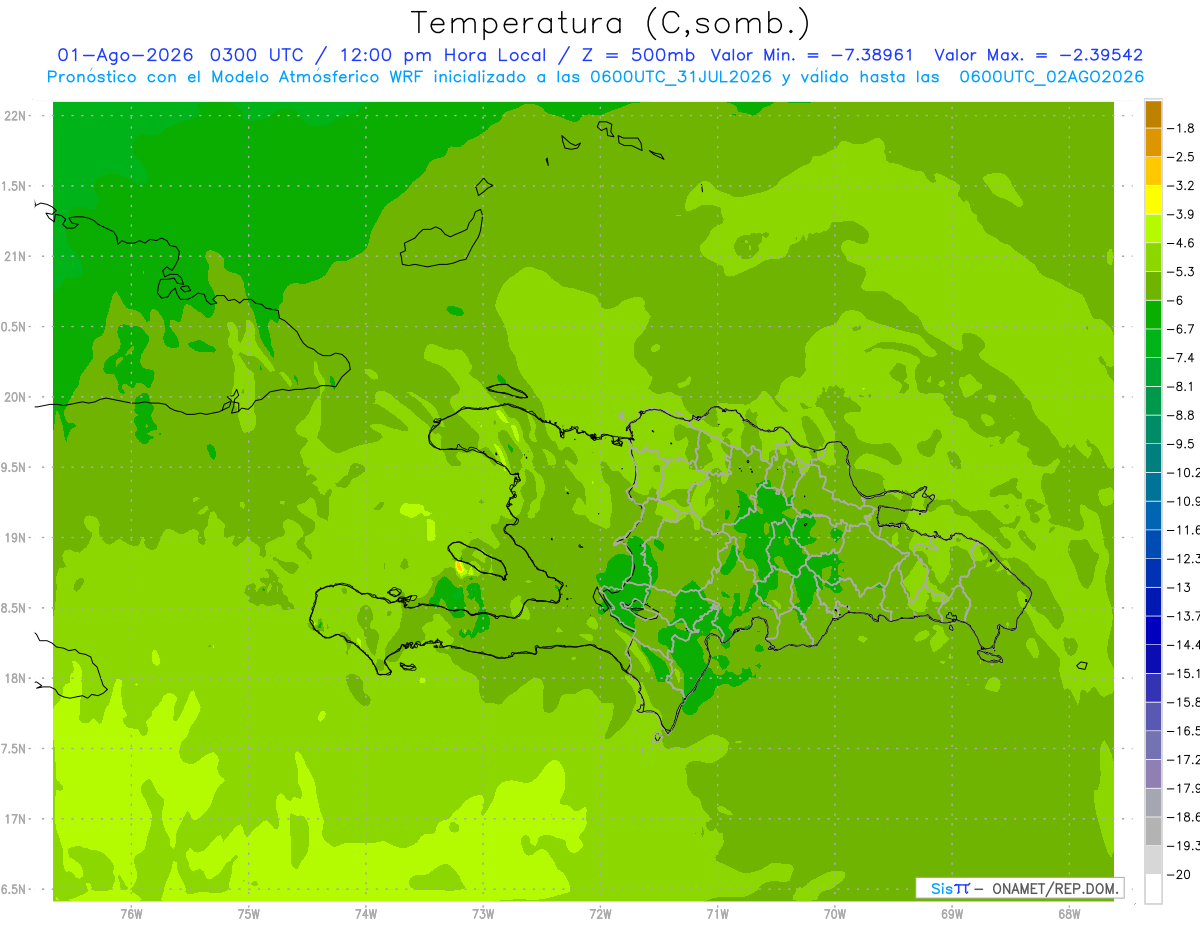Click the '70W' longitude label
Viewport: 1200px width, 927px height.
[835, 913]
